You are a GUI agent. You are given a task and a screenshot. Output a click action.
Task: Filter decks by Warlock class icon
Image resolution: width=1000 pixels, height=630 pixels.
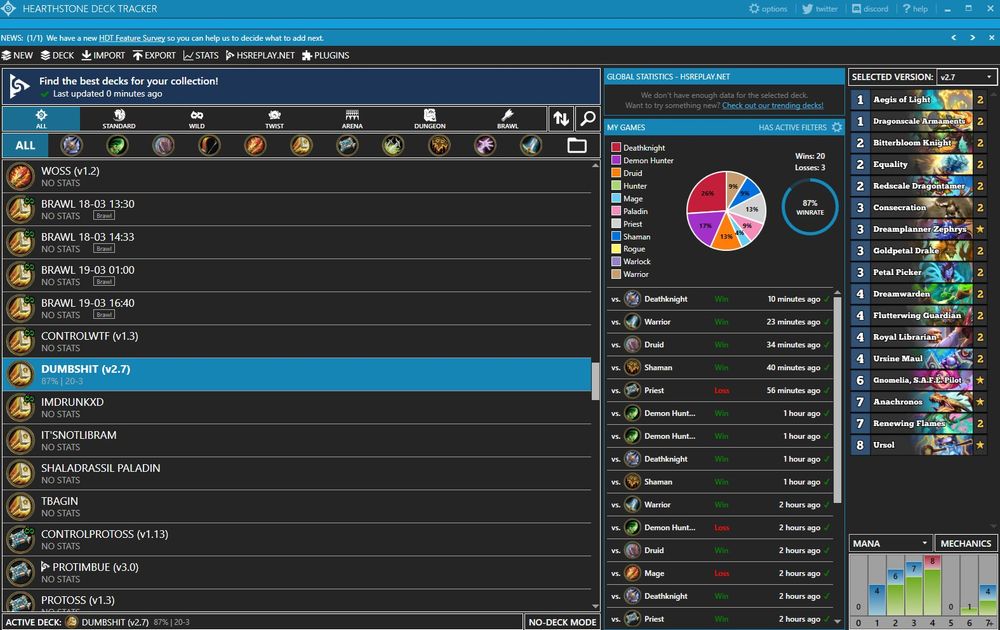point(485,145)
